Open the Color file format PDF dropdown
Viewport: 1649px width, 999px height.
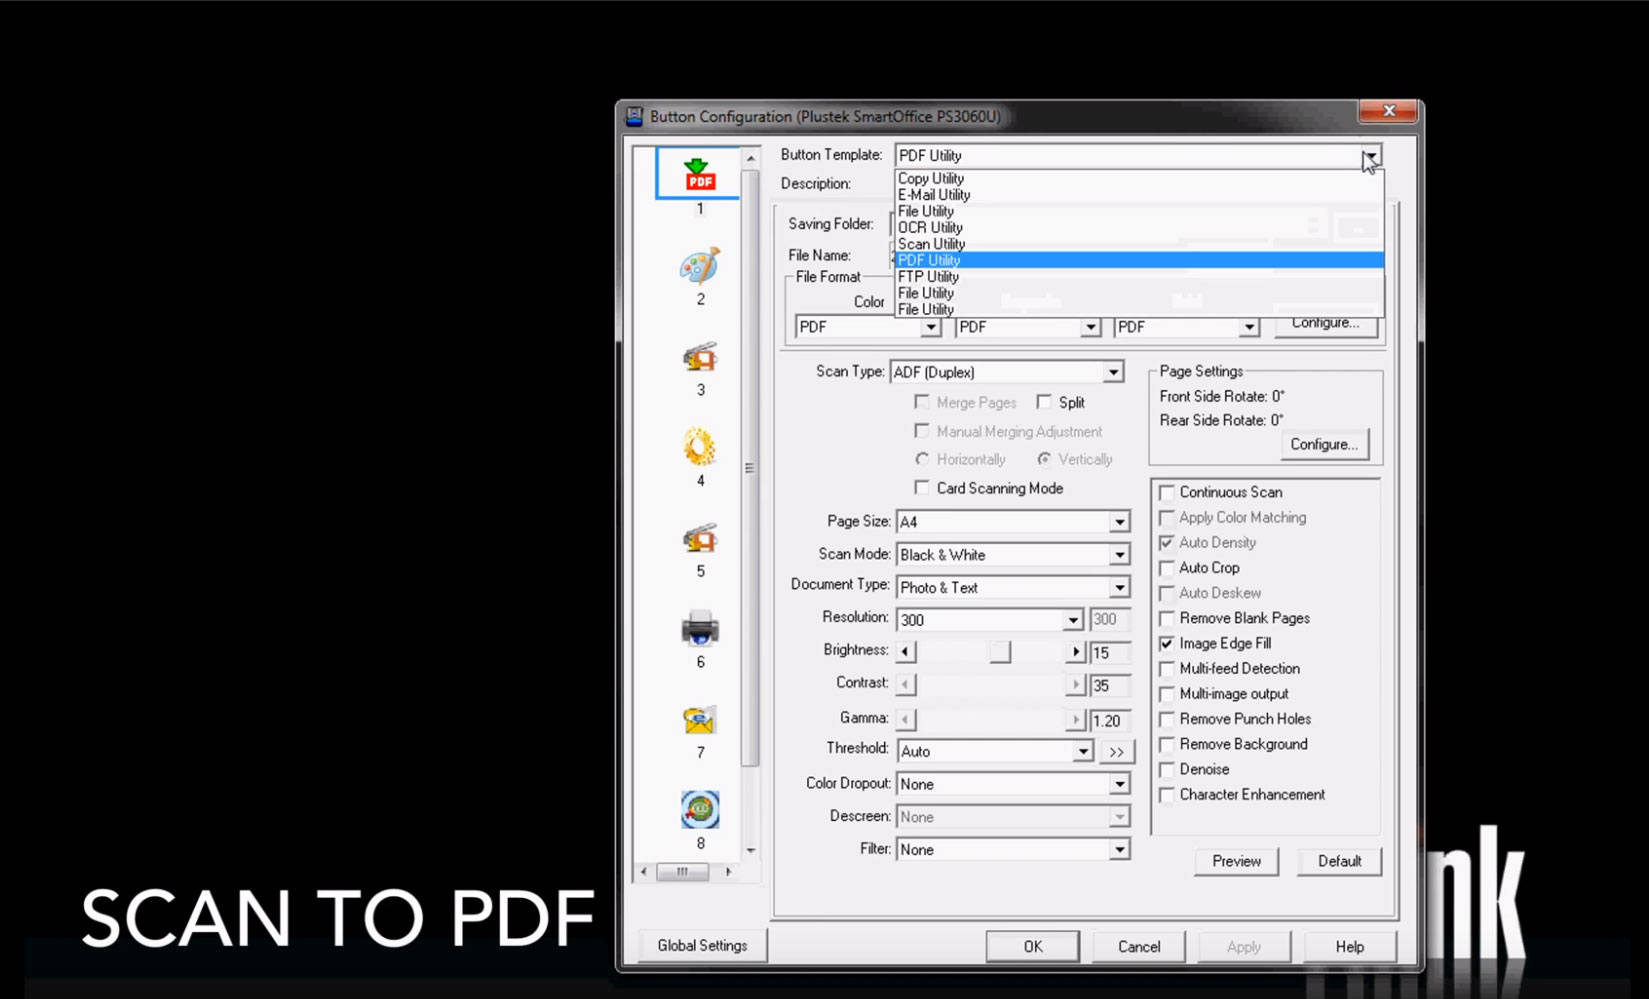[x=931, y=327]
